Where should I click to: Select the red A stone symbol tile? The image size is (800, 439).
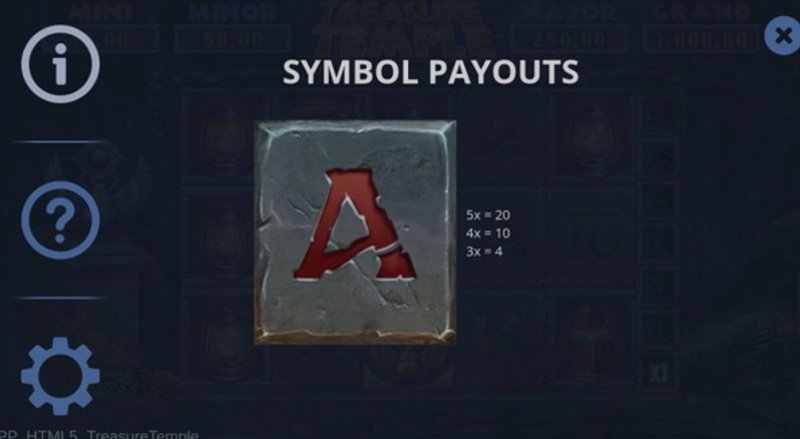[355, 232]
